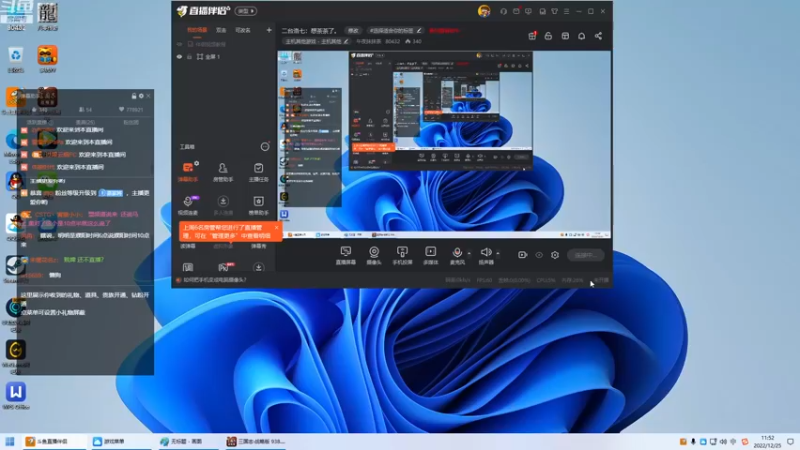Toggle lock icon in danmaku overlay header
This screenshot has height=450, width=800.
[134, 96]
